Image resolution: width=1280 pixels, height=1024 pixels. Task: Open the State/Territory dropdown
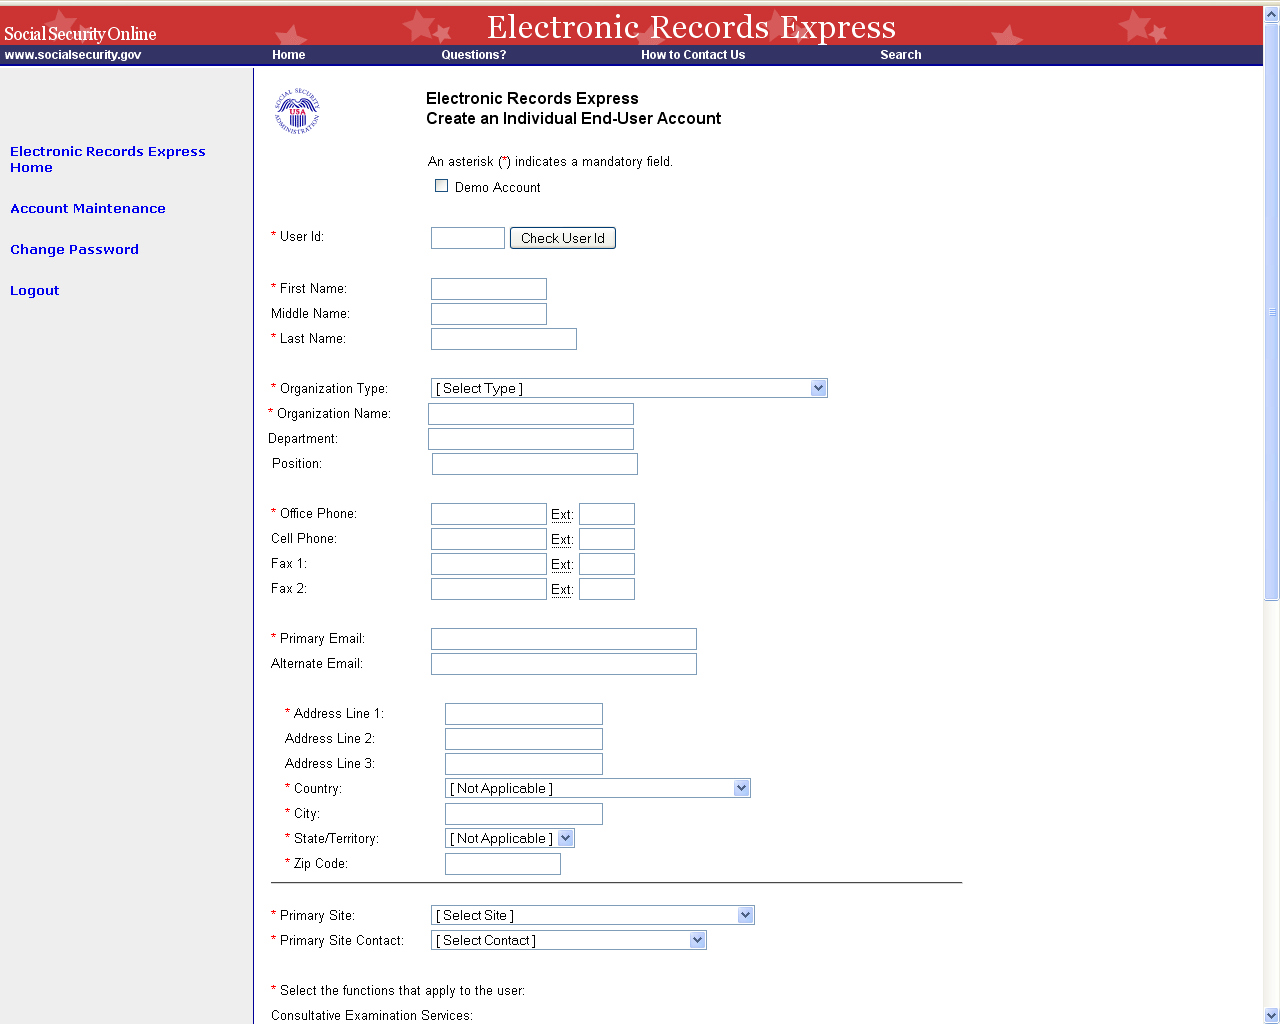click(510, 838)
